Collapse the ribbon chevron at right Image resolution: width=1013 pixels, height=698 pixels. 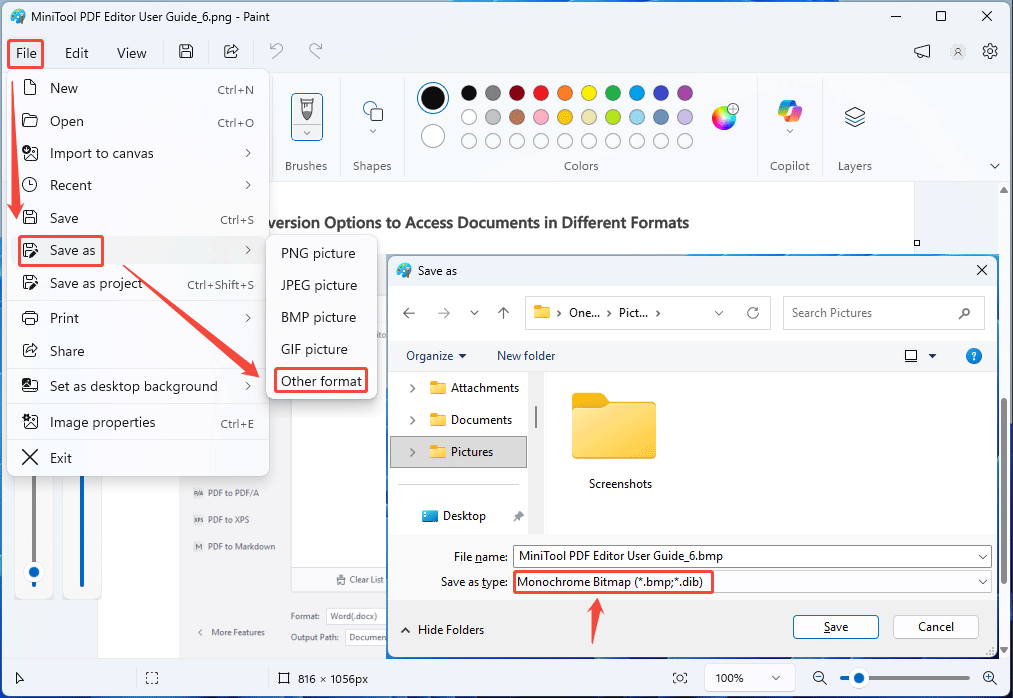click(995, 166)
